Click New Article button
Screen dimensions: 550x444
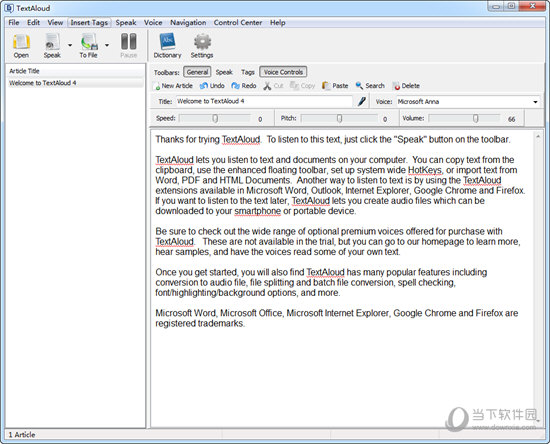click(174, 86)
